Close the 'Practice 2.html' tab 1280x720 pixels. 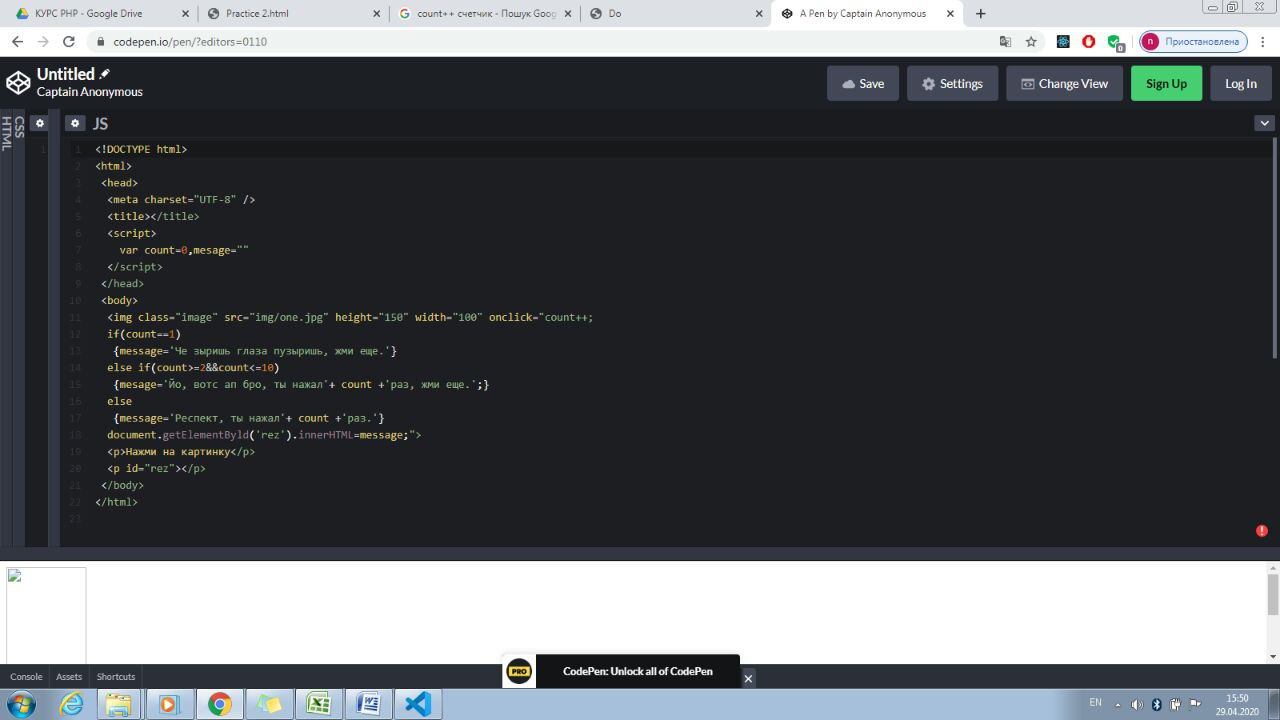[x=375, y=14]
